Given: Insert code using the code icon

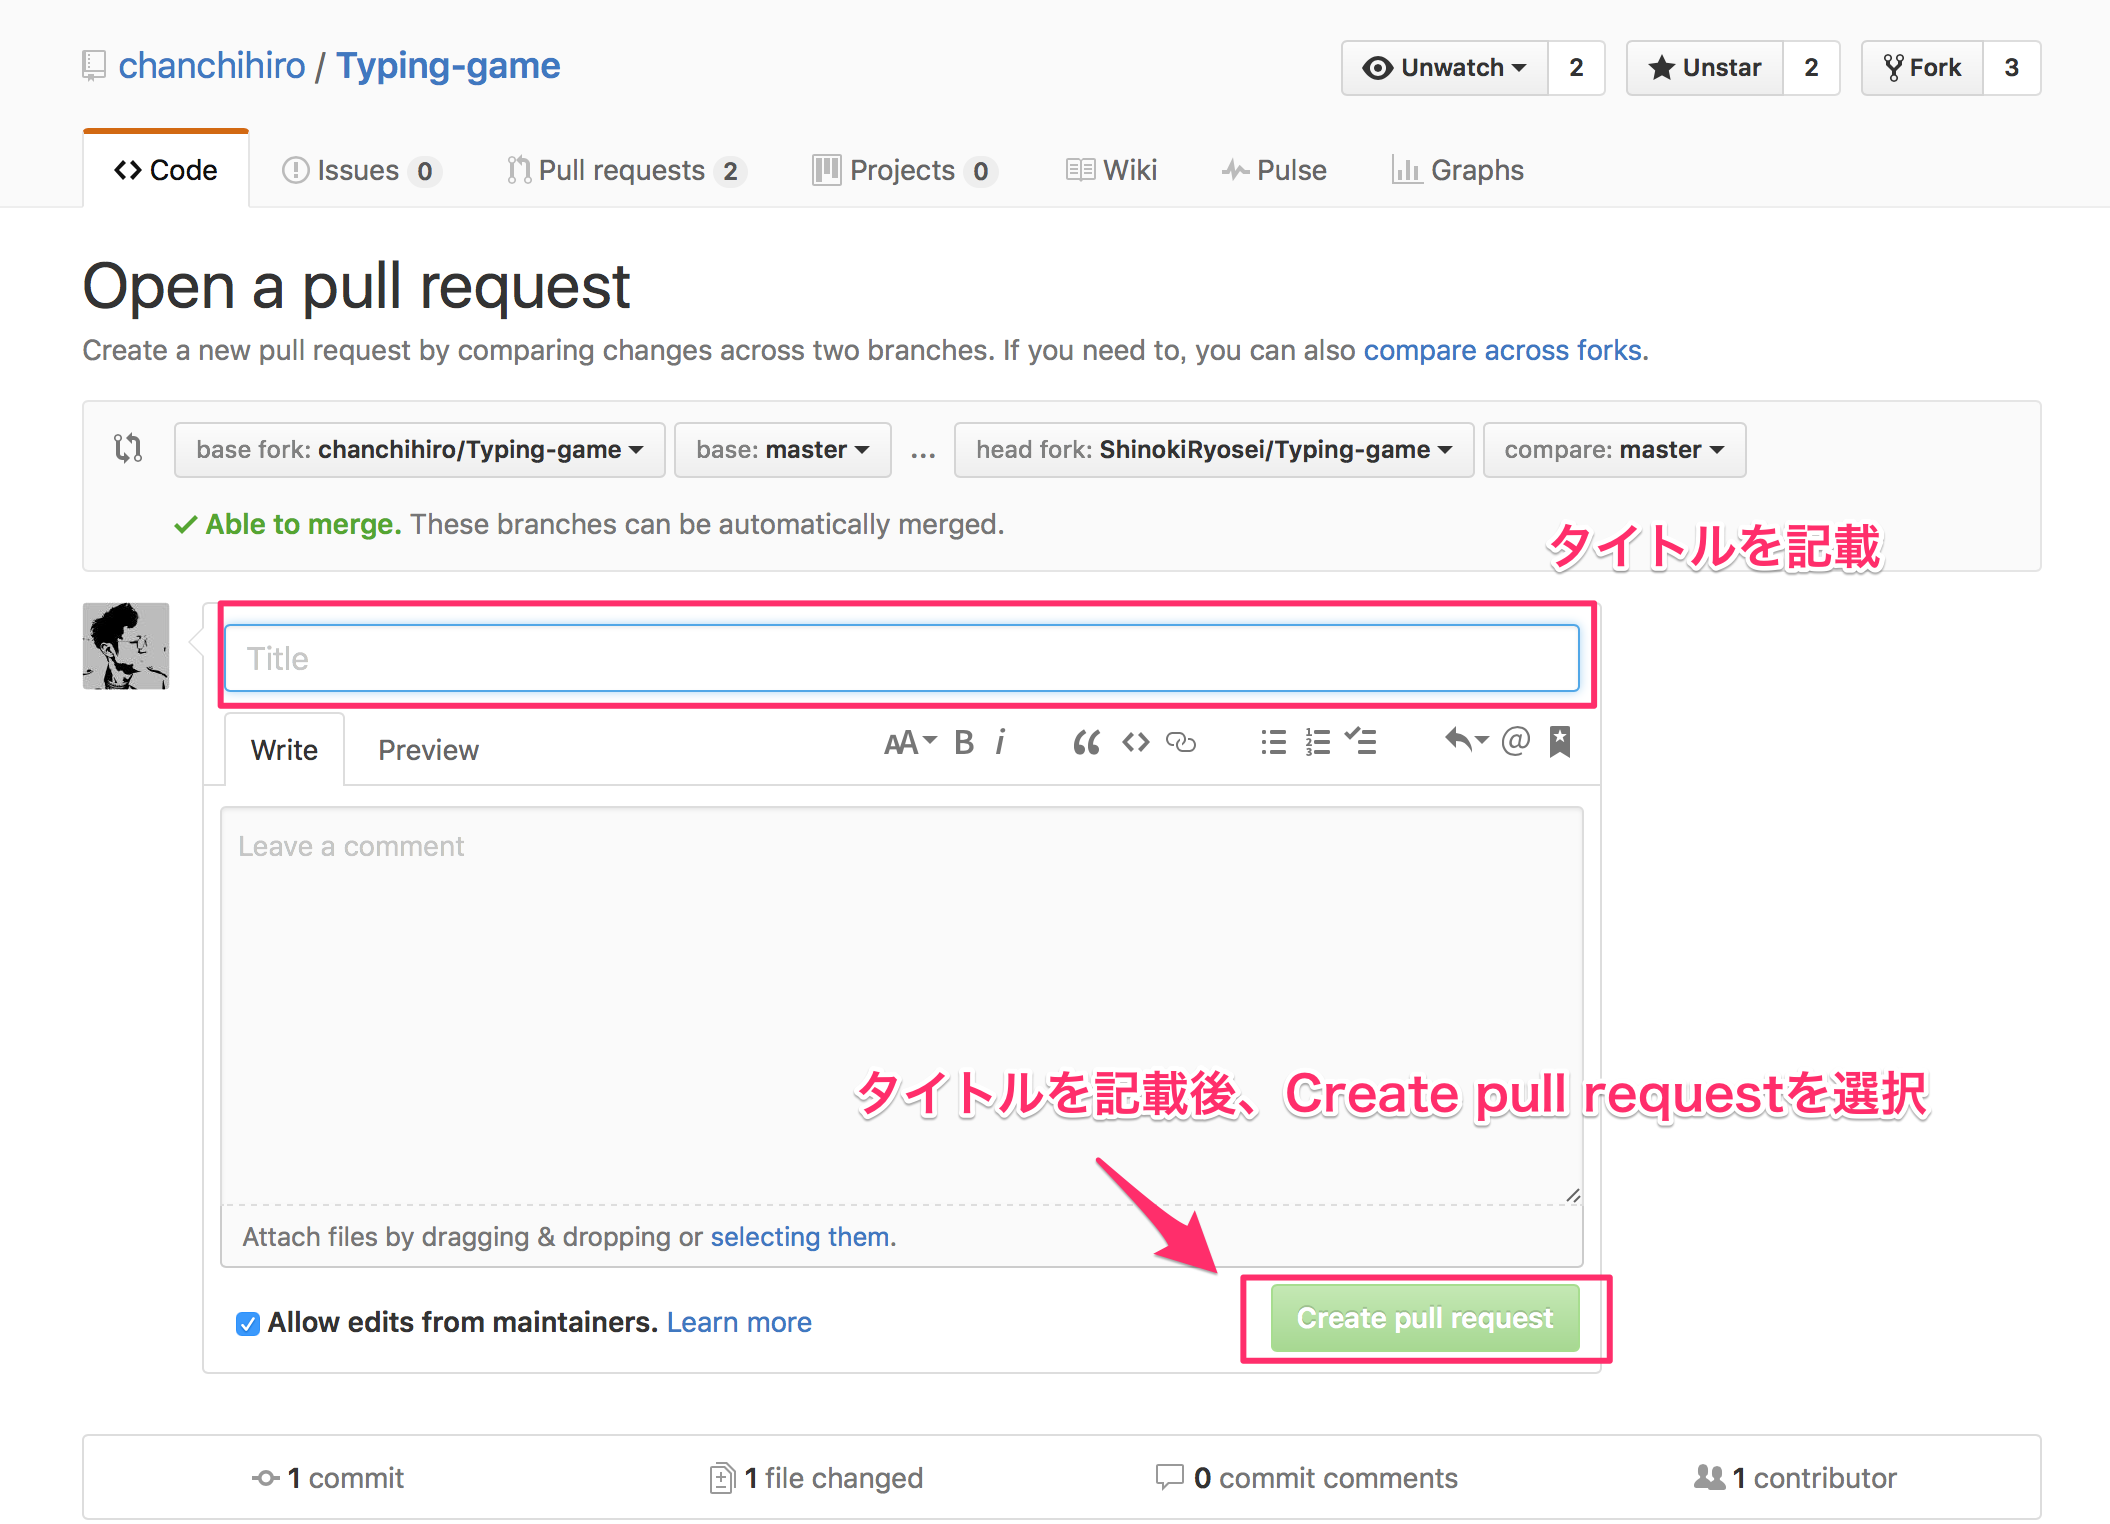Looking at the screenshot, I should coord(1135,743).
